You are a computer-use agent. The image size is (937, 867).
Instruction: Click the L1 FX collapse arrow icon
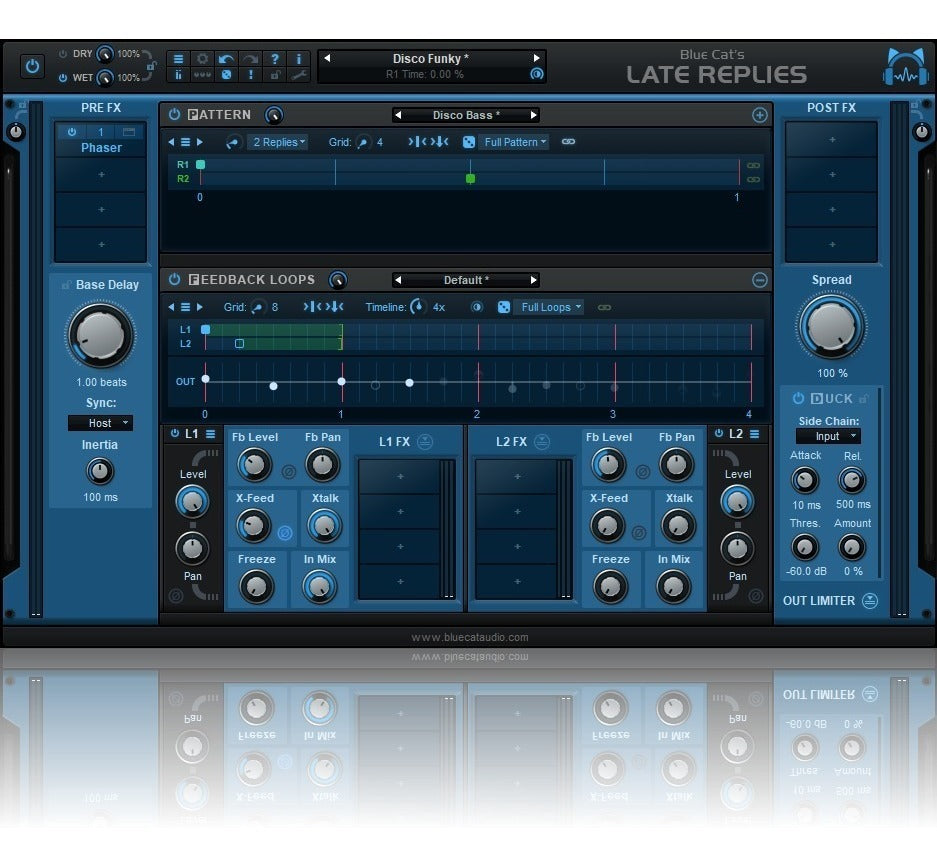click(x=425, y=441)
